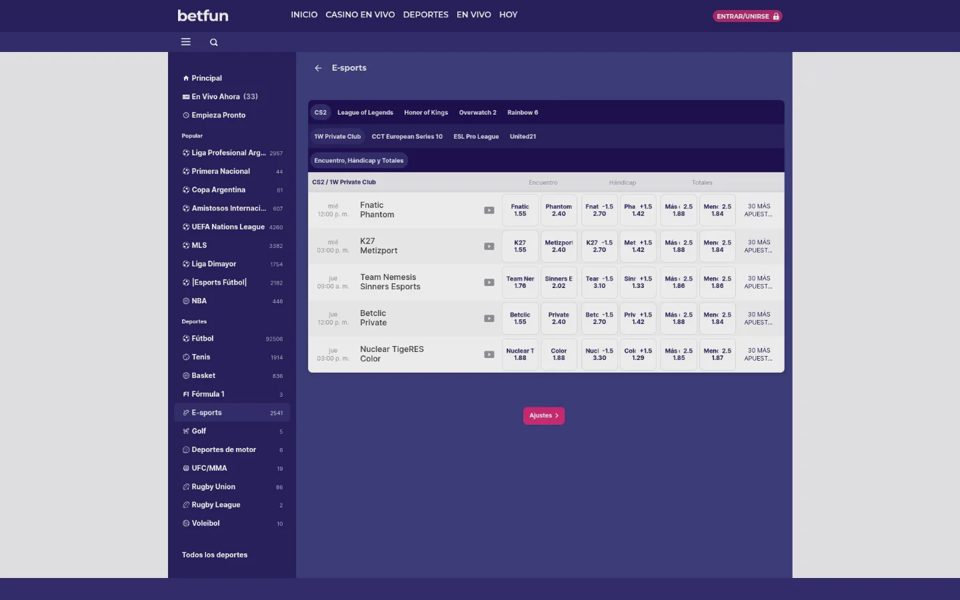Viewport: 960px width, 600px height.
Task: Bet on Sinners Esports at 2.02
Action: click(x=558, y=283)
